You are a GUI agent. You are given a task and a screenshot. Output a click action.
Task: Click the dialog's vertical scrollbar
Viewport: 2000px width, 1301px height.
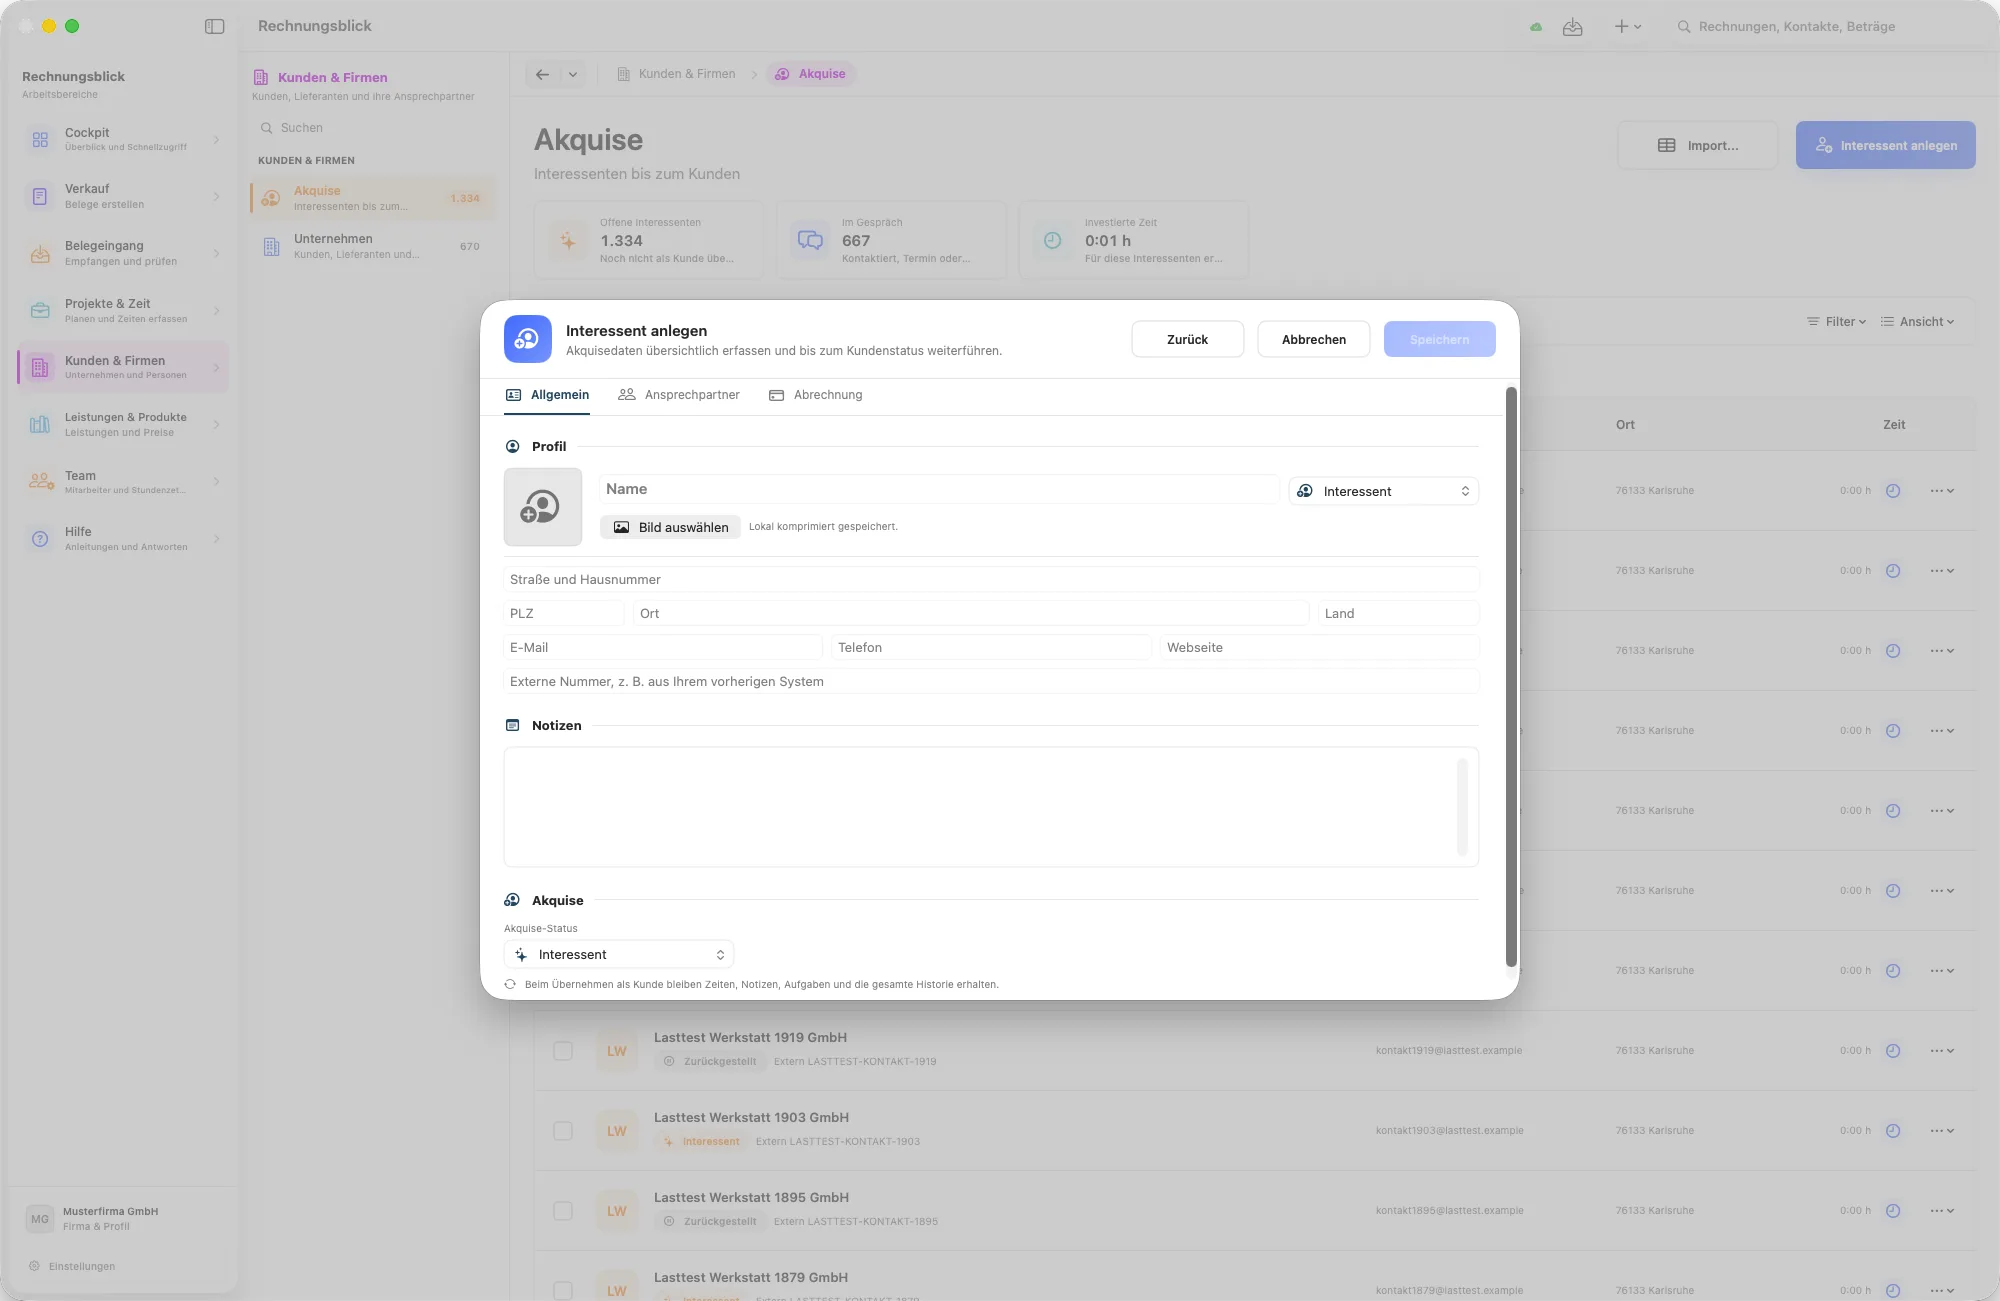1511,676
